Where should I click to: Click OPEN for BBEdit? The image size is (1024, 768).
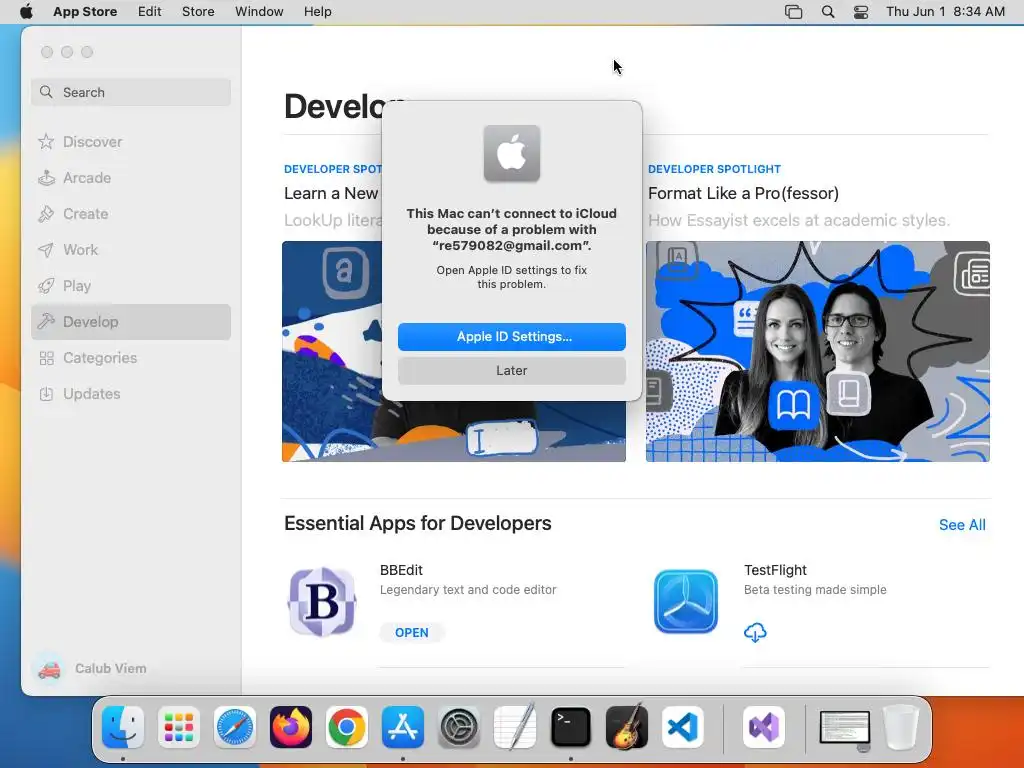tap(411, 633)
